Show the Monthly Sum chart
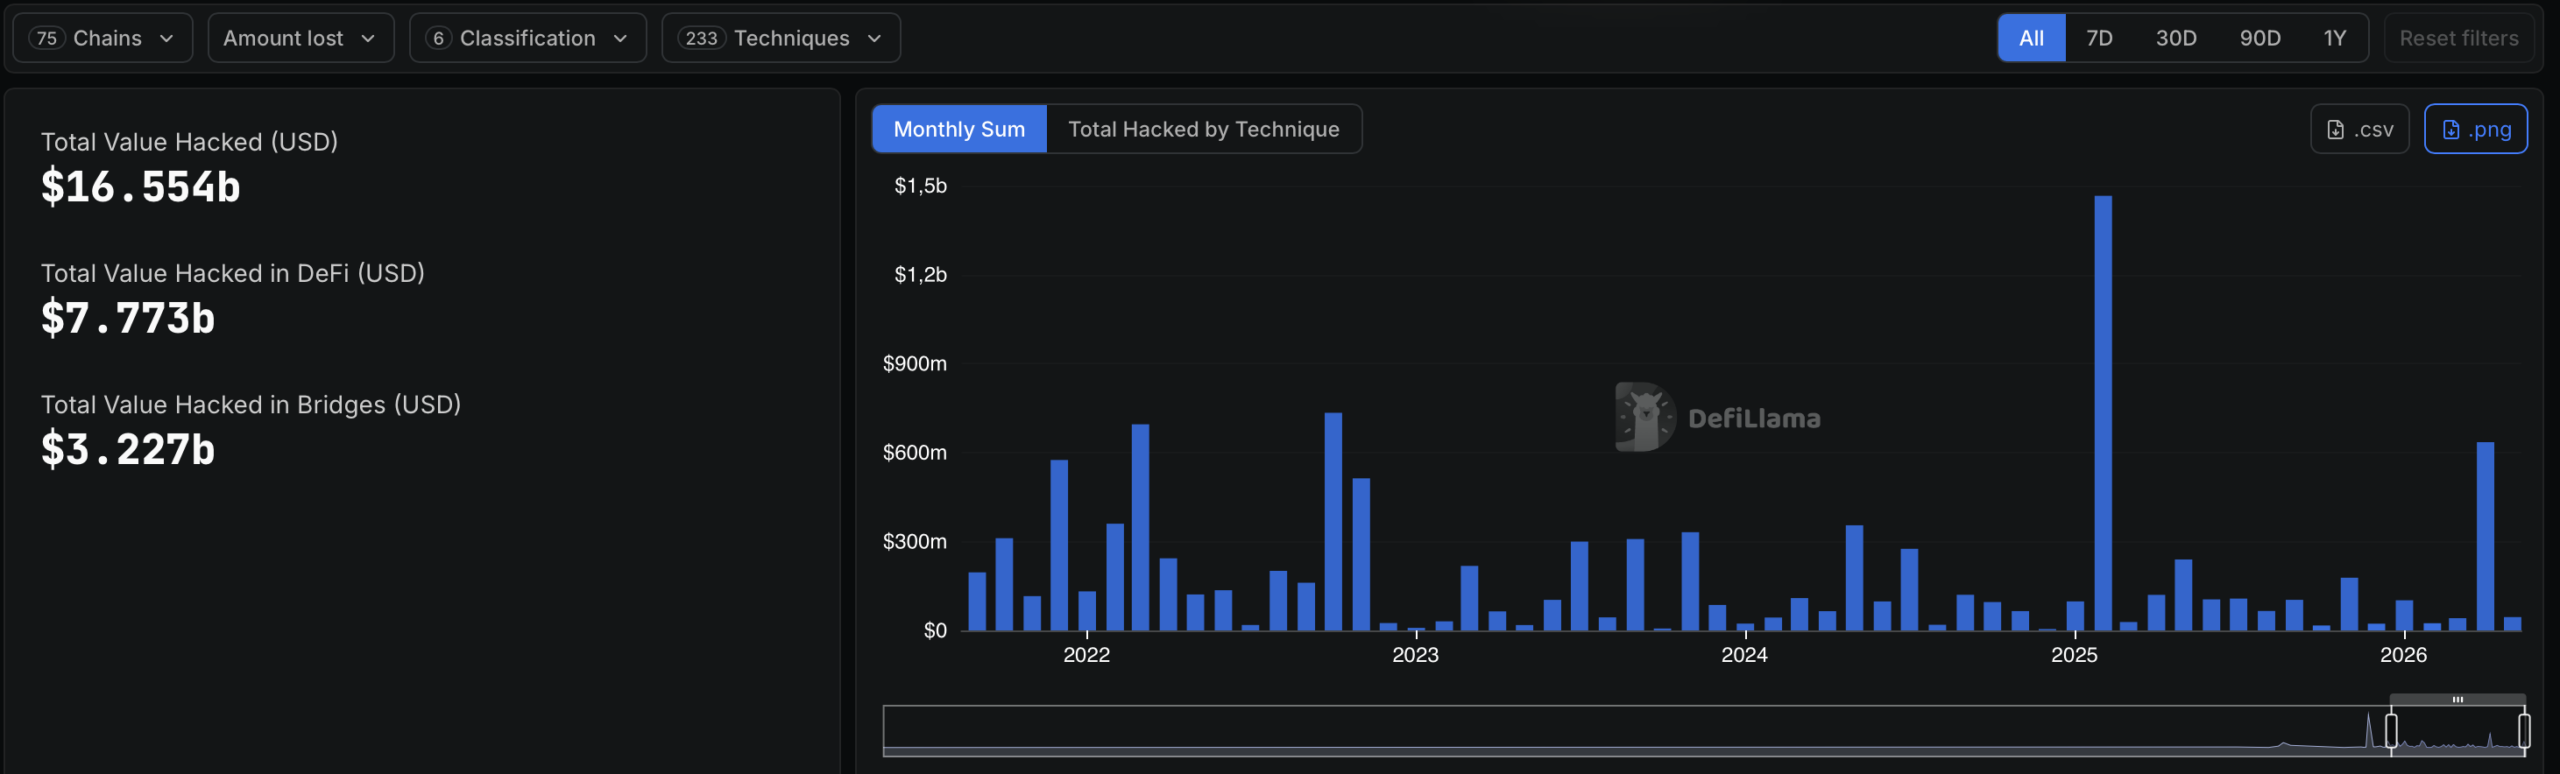 (959, 129)
